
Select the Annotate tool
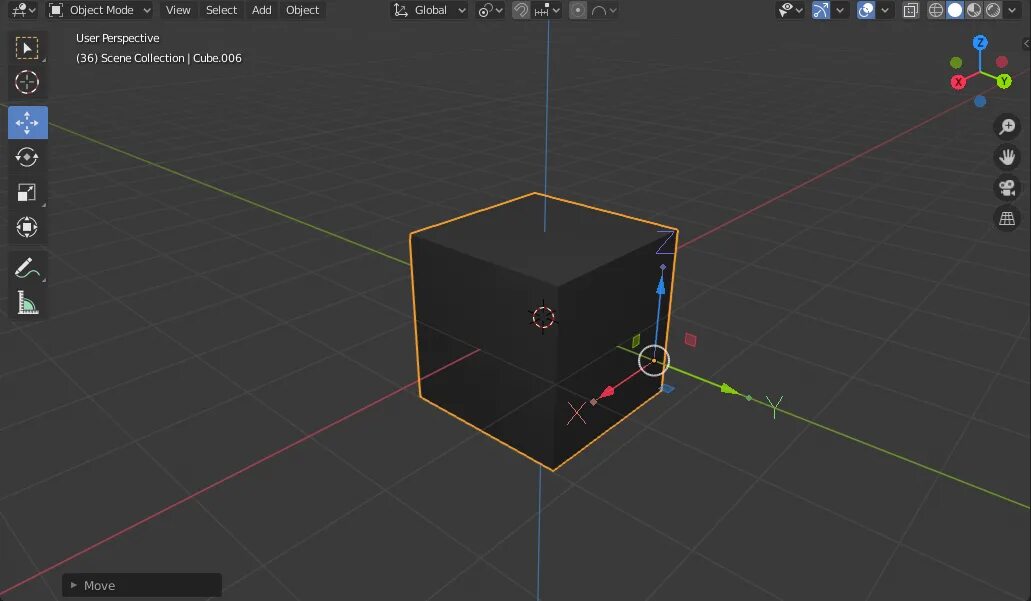coord(27,268)
